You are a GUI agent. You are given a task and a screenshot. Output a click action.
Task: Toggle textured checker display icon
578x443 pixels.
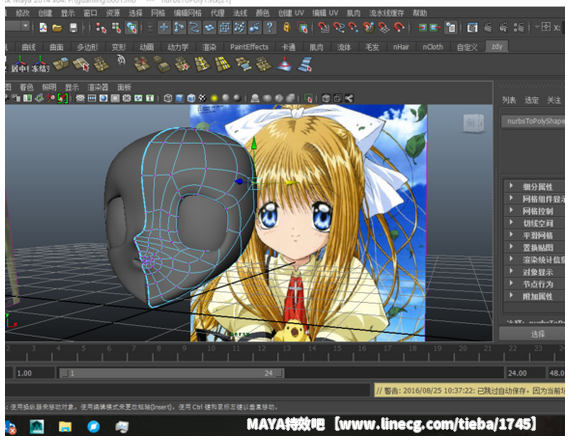pyautogui.click(x=202, y=98)
